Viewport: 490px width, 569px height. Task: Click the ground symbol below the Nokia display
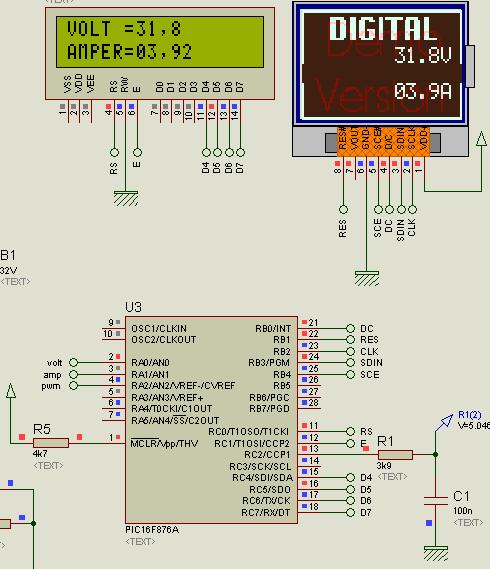point(367,278)
